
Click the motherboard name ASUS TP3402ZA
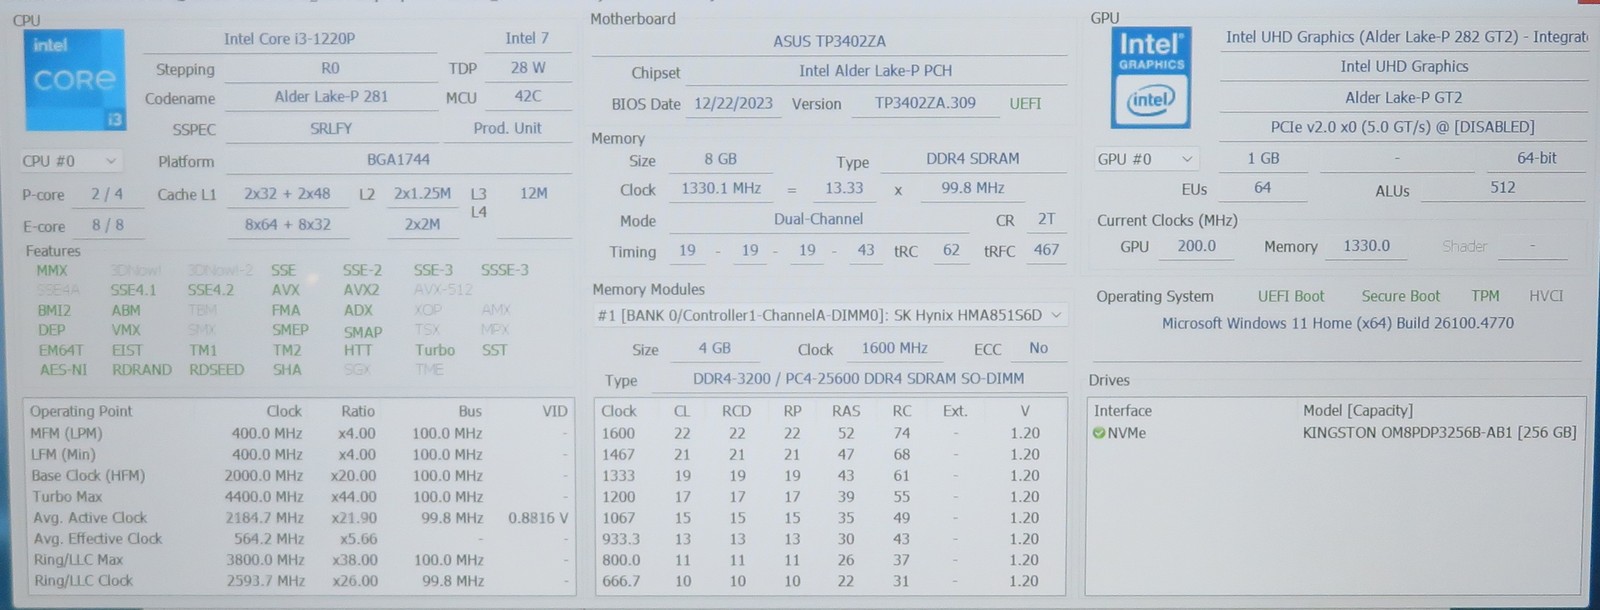829,41
